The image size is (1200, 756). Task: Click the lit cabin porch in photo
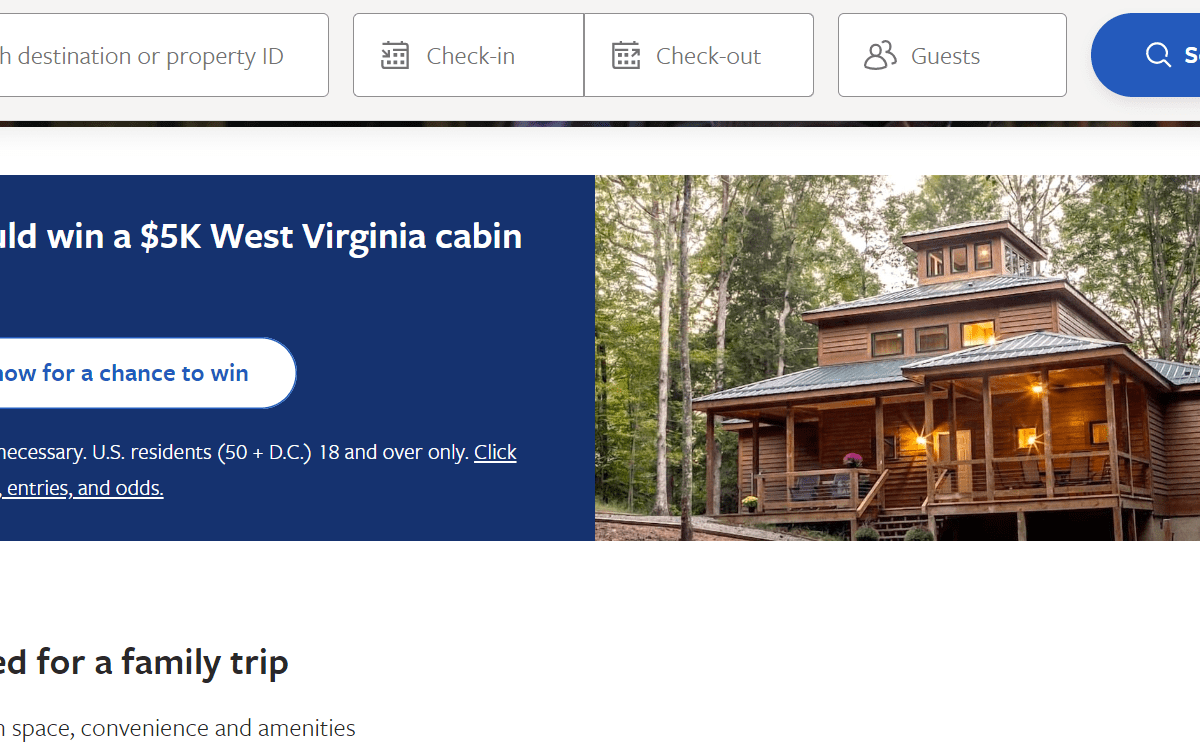pos(1000,440)
